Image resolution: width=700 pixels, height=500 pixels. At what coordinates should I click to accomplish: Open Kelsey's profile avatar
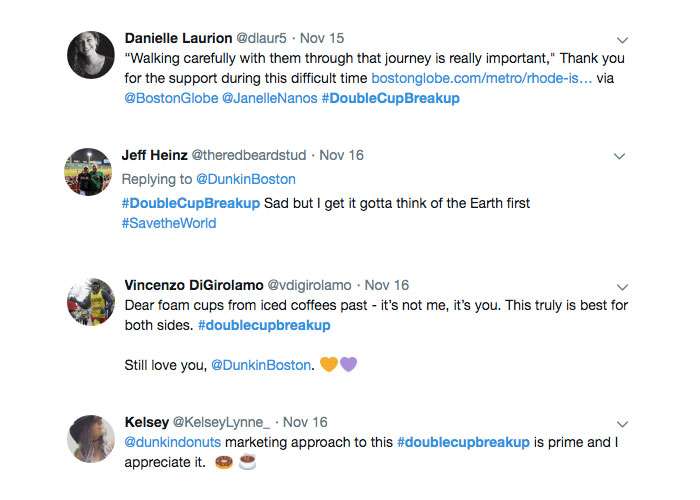90,438
